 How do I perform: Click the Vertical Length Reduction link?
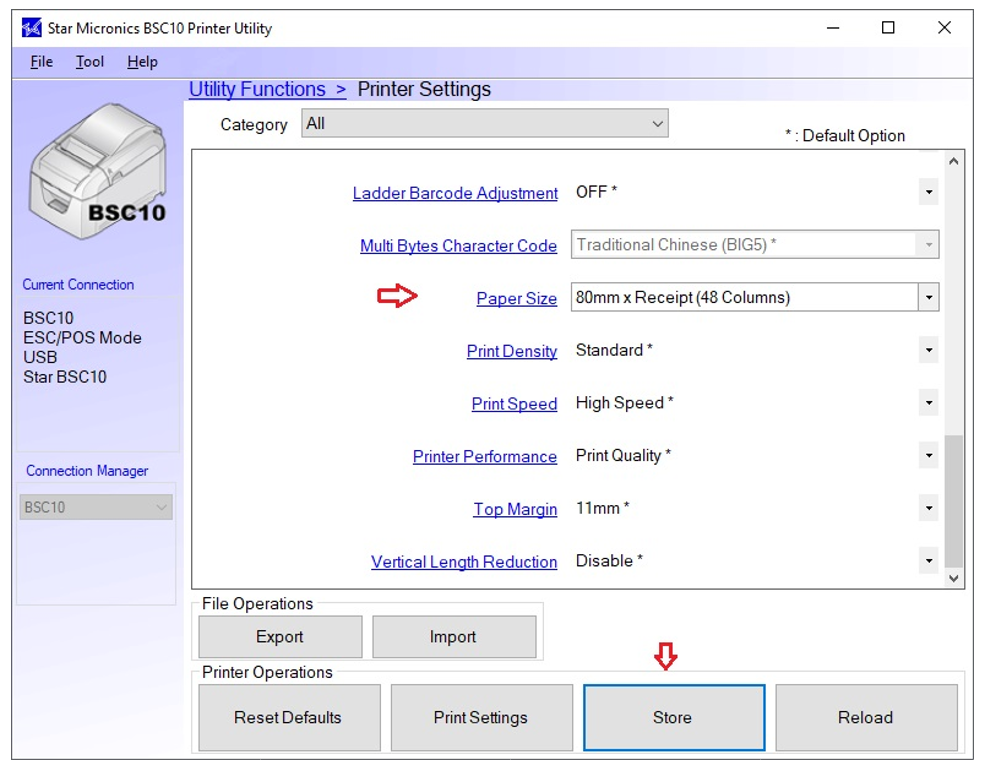point(463,562)
